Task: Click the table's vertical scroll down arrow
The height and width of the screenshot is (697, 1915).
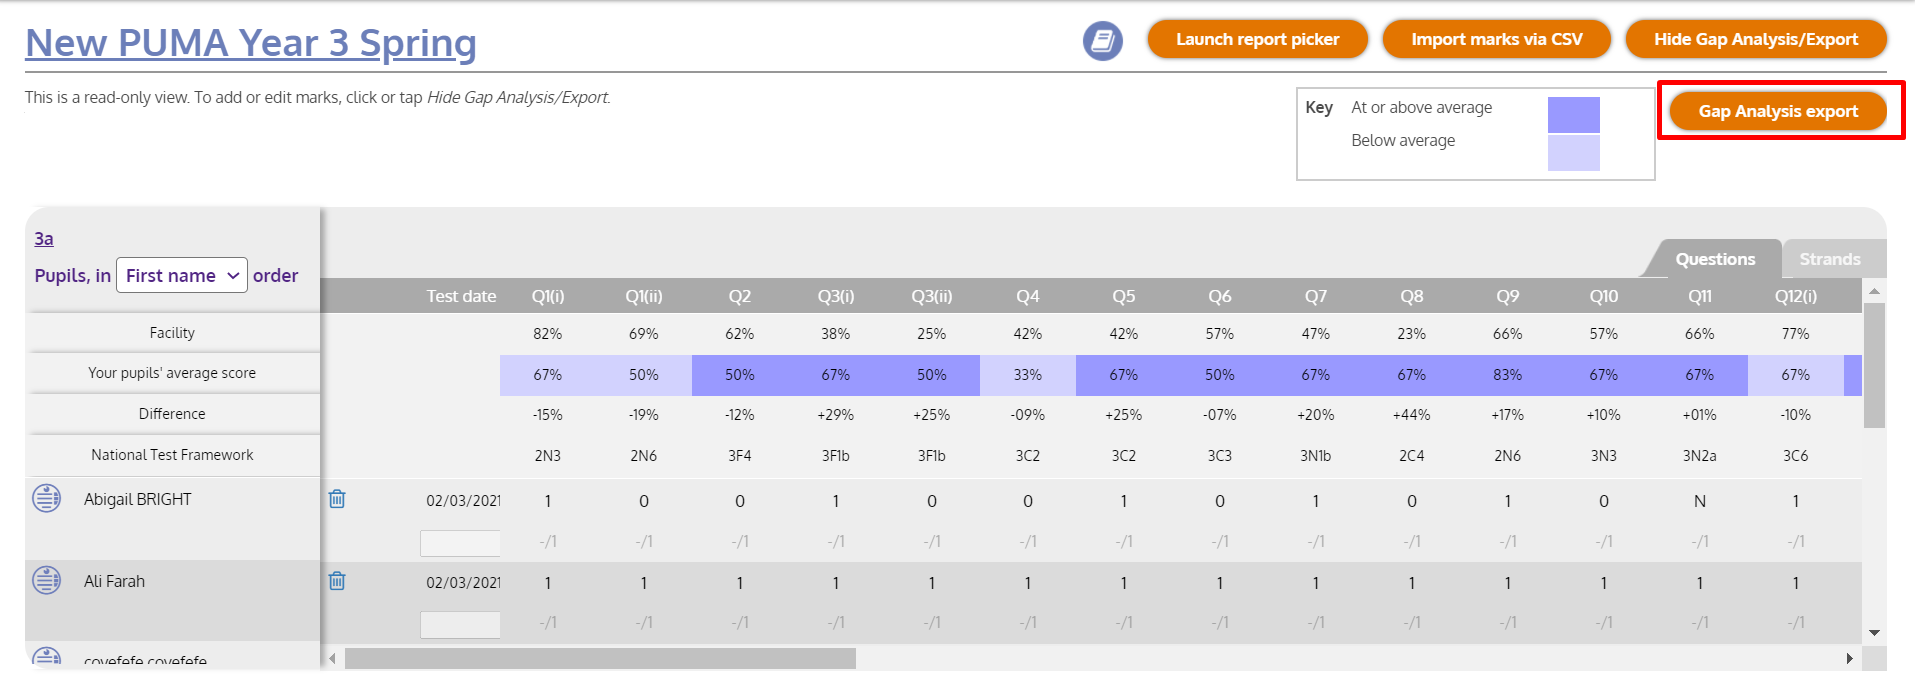Action: tap(1874, 633)
